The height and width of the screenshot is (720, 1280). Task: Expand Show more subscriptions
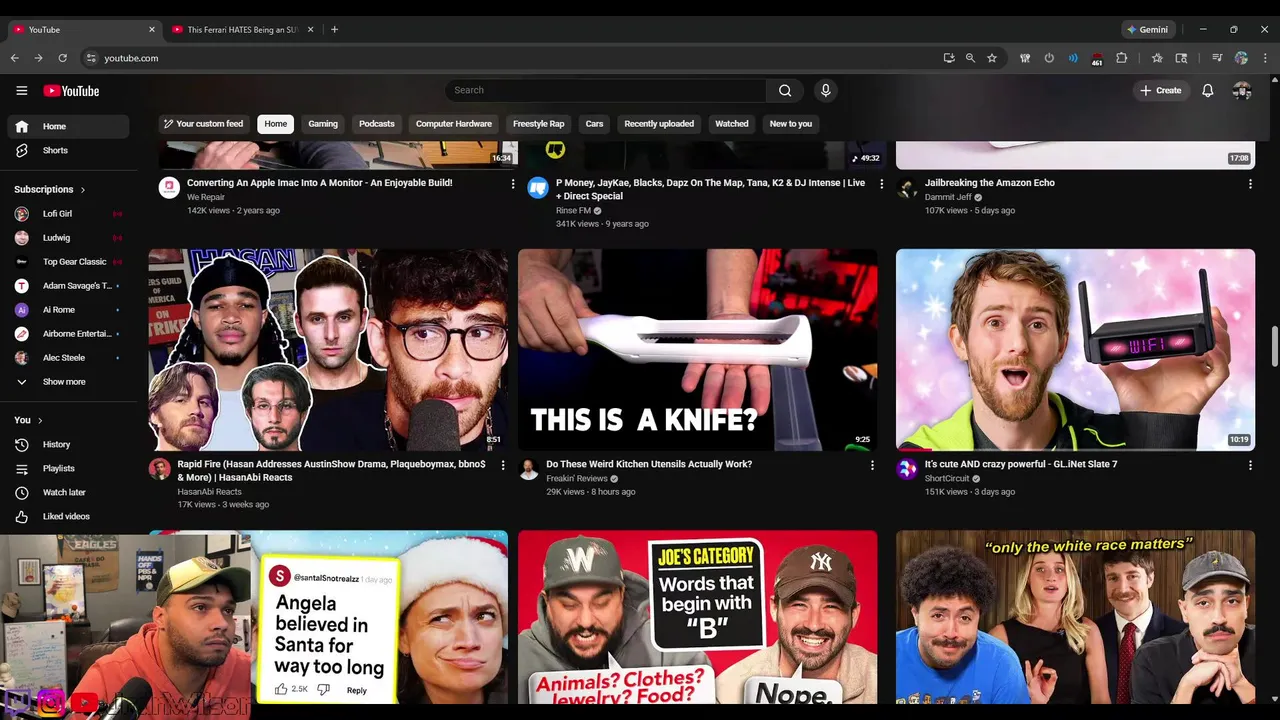click(68, 382)
